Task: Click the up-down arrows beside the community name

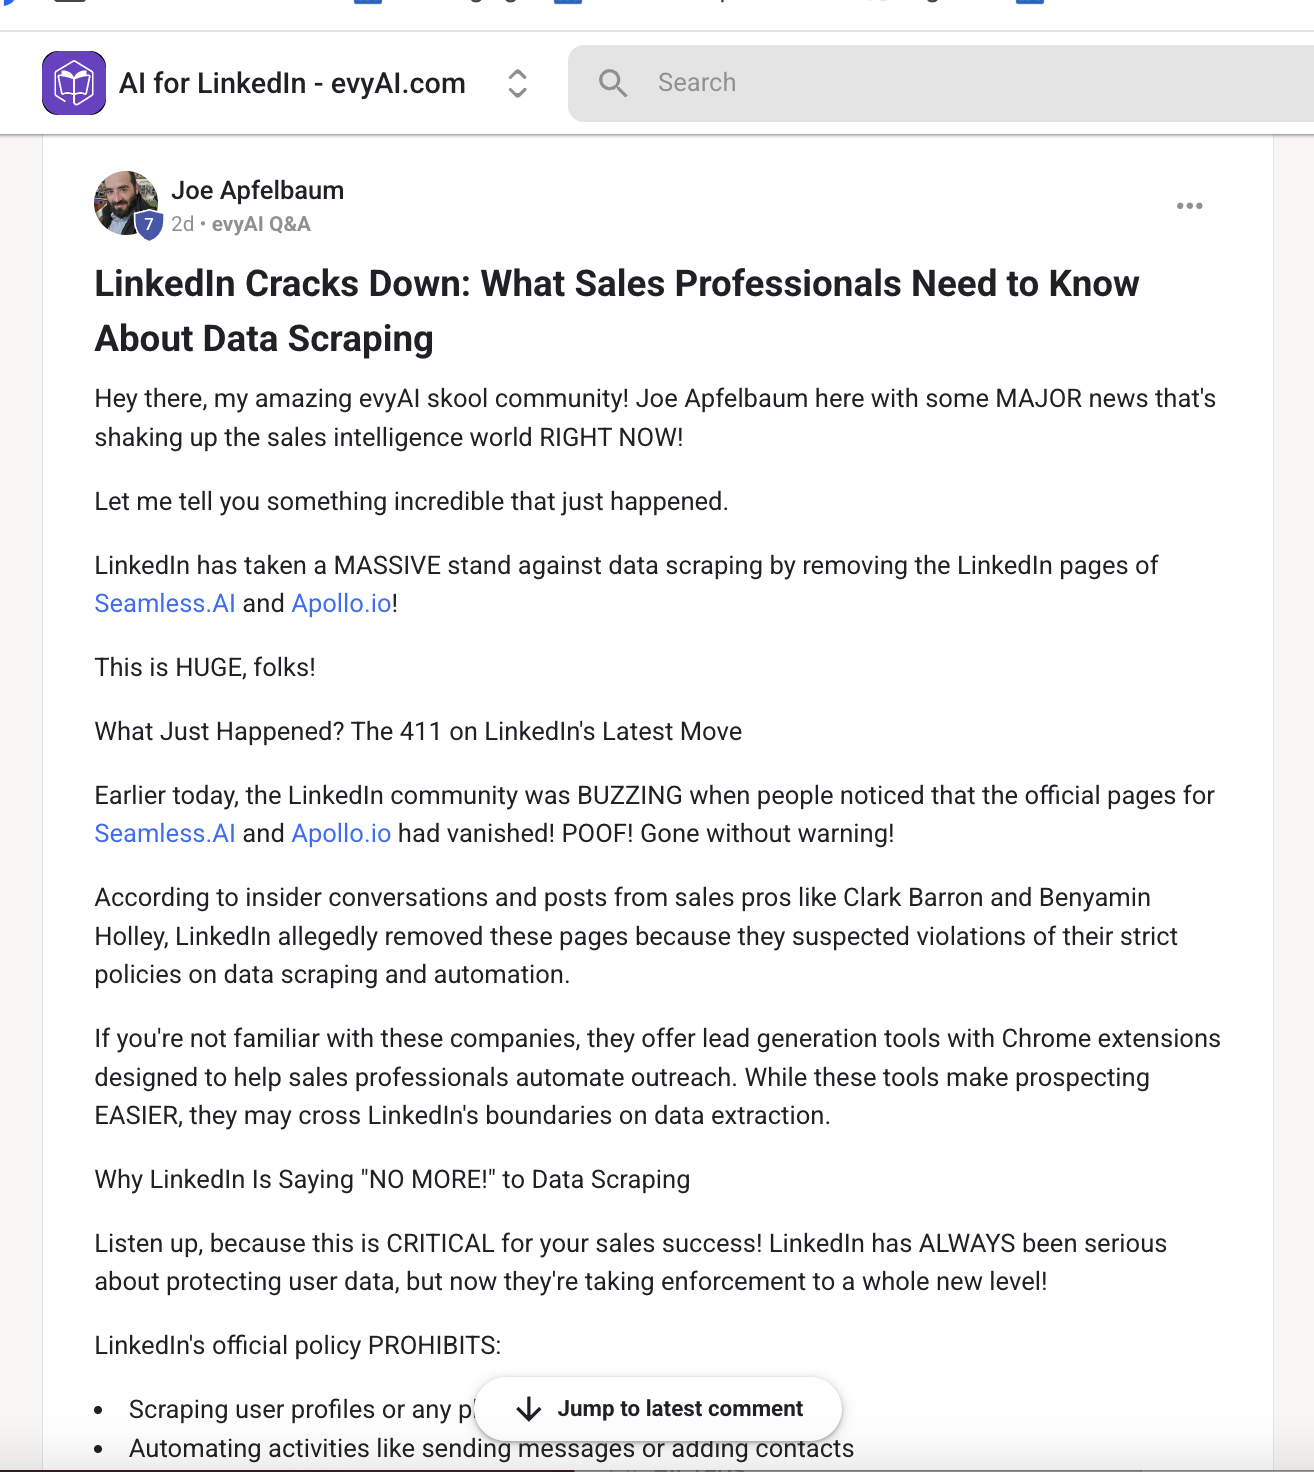Action: (x=518, y=84)
